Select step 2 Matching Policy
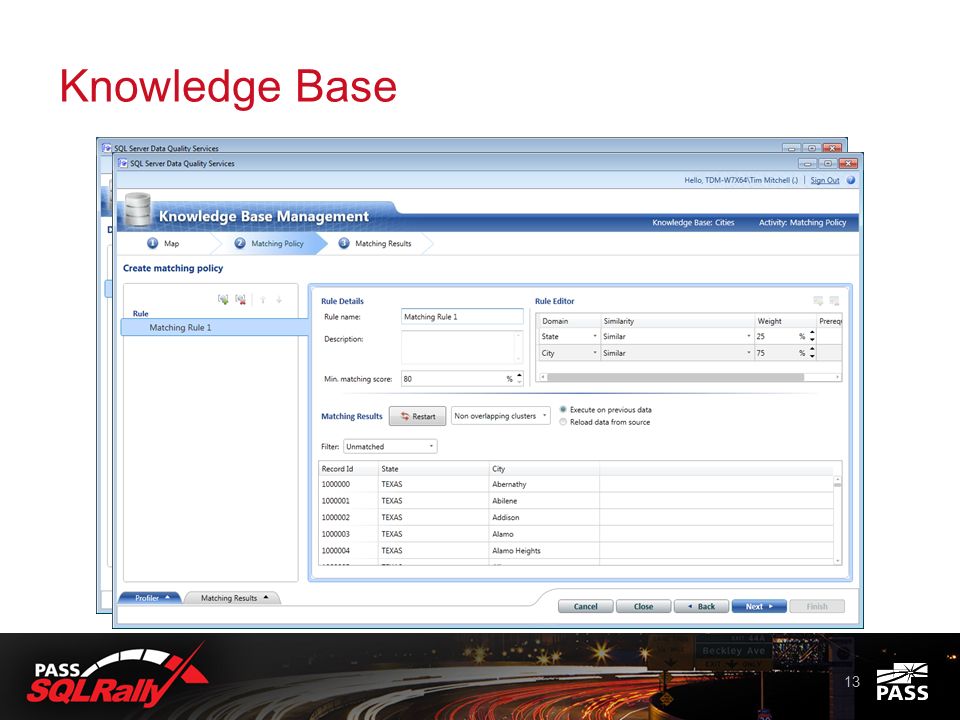This screenshot has height=720, width=960. (269, 243)
